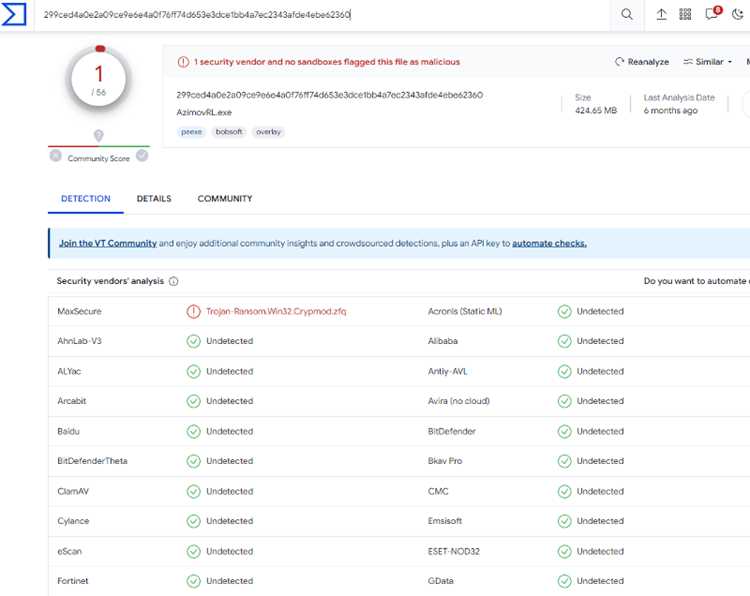Open the automate checks link
This screenshot has height=596, width=750.
pyautogui.click(x=549, y=243)
